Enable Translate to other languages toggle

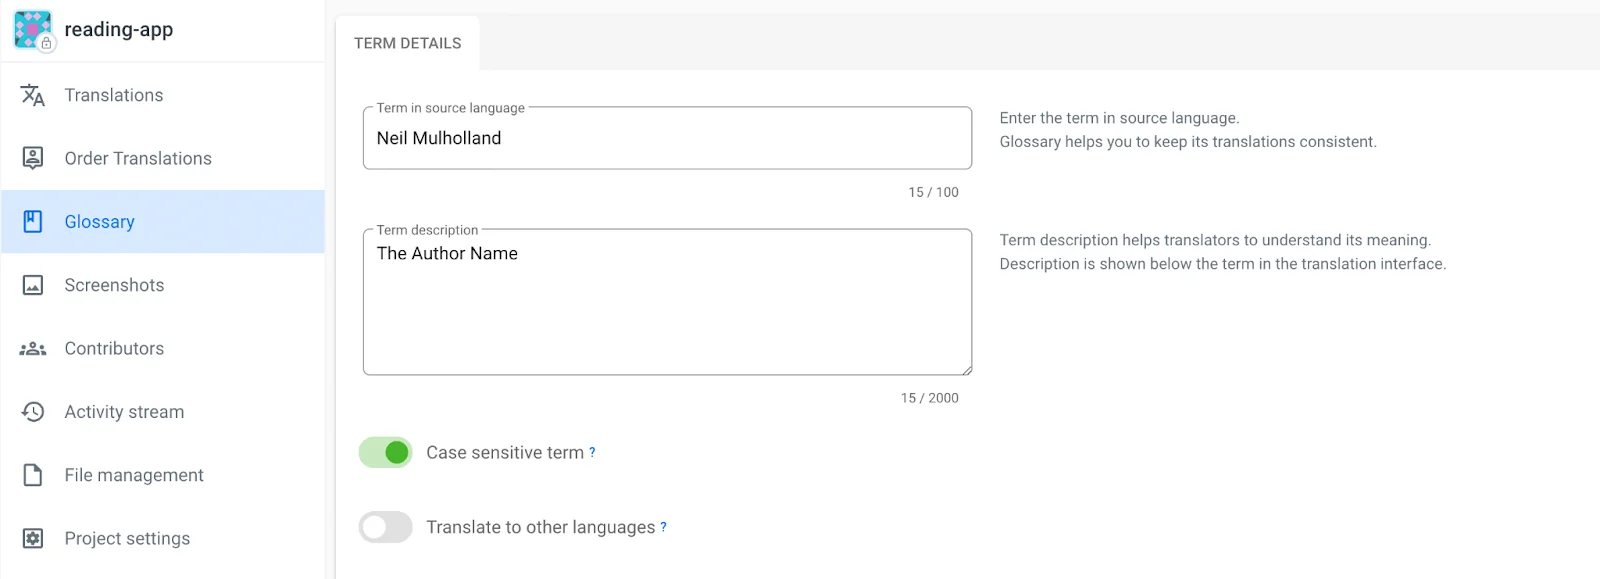pyautogui.click(x=386, y=527)
